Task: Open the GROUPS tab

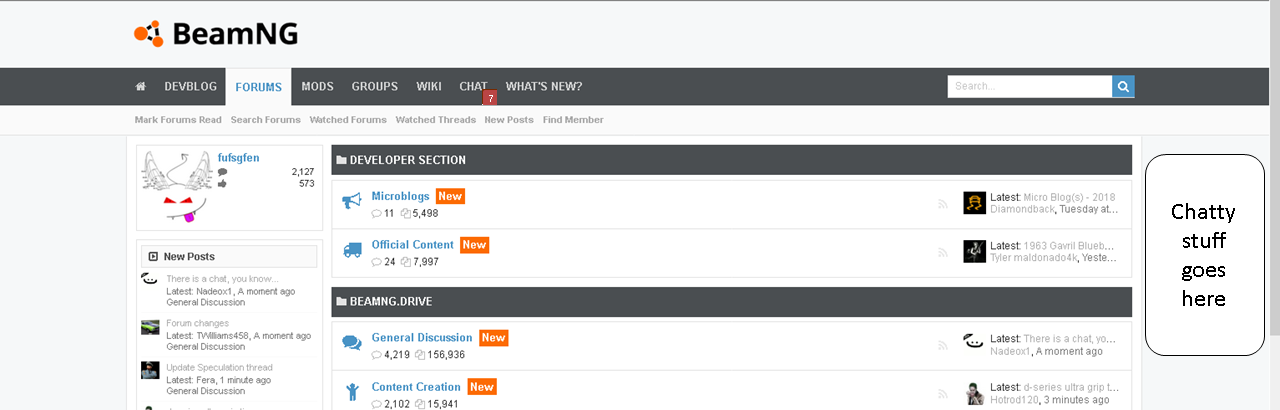Action: 375,87
